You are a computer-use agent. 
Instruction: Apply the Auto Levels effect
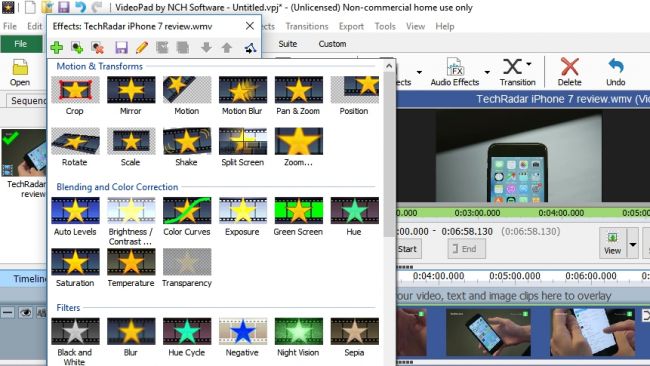pyautogui.click(x=75, y=217)
